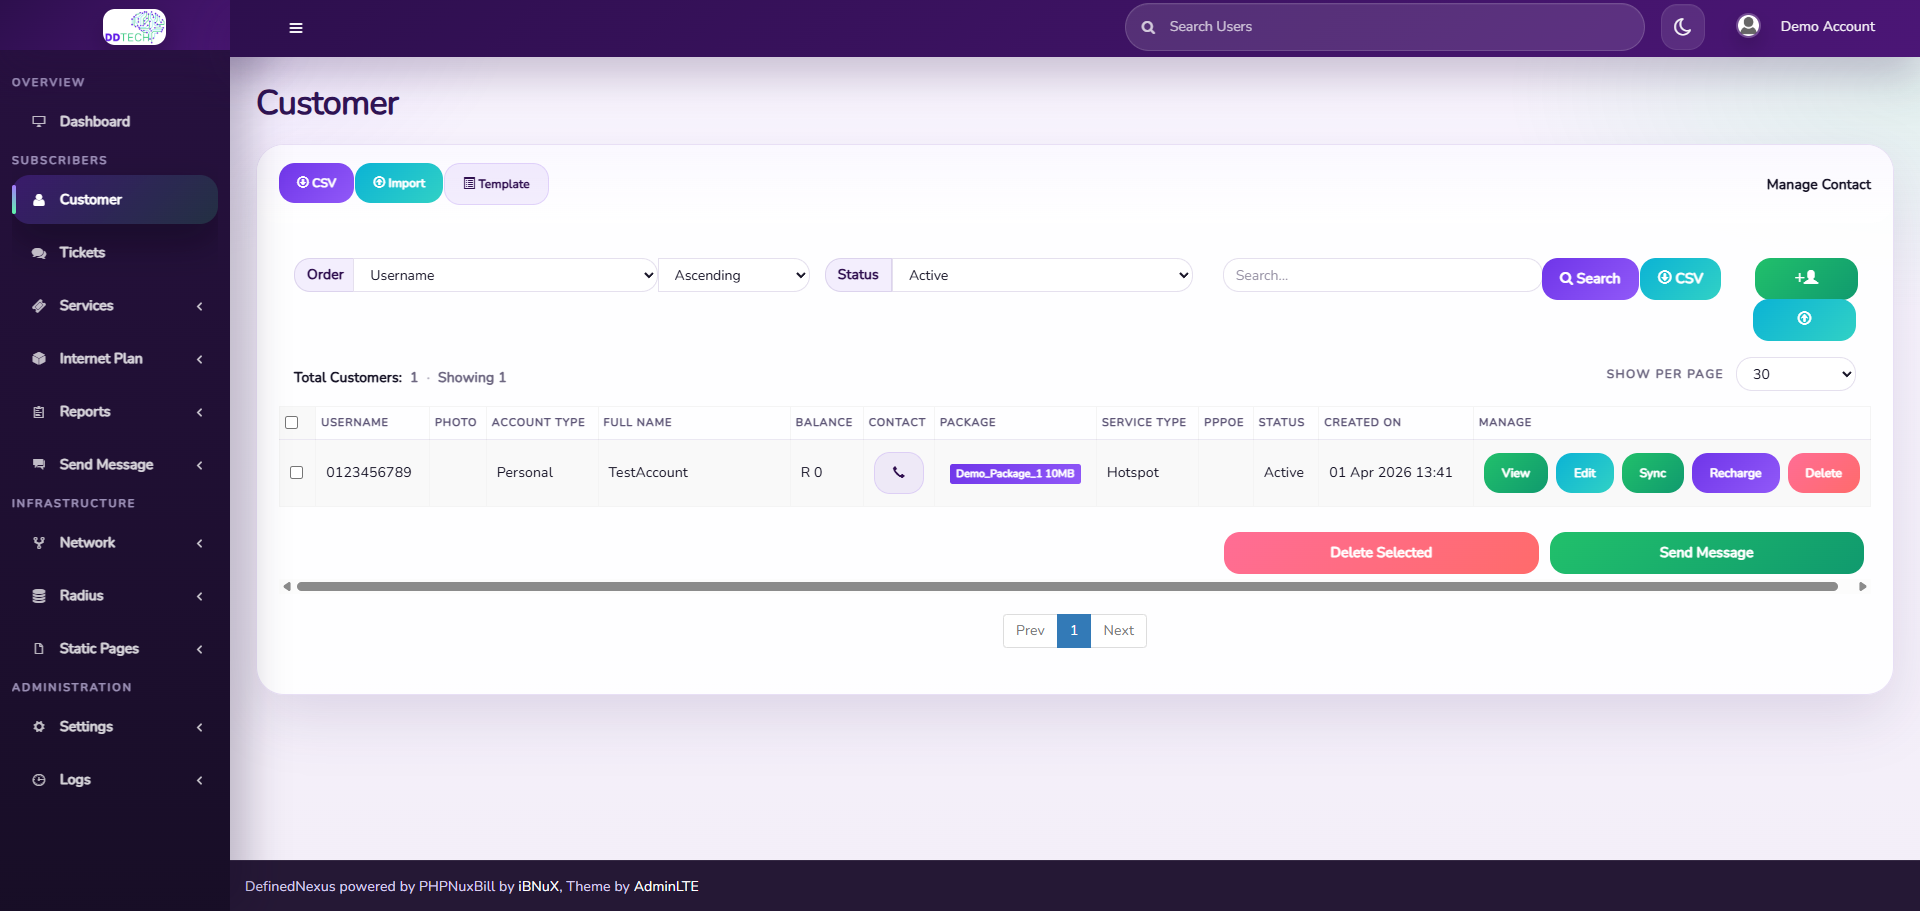The image size is (1920, 911).
Task: Toggle dark mode with the moon icon
Action: (1682, 26)
